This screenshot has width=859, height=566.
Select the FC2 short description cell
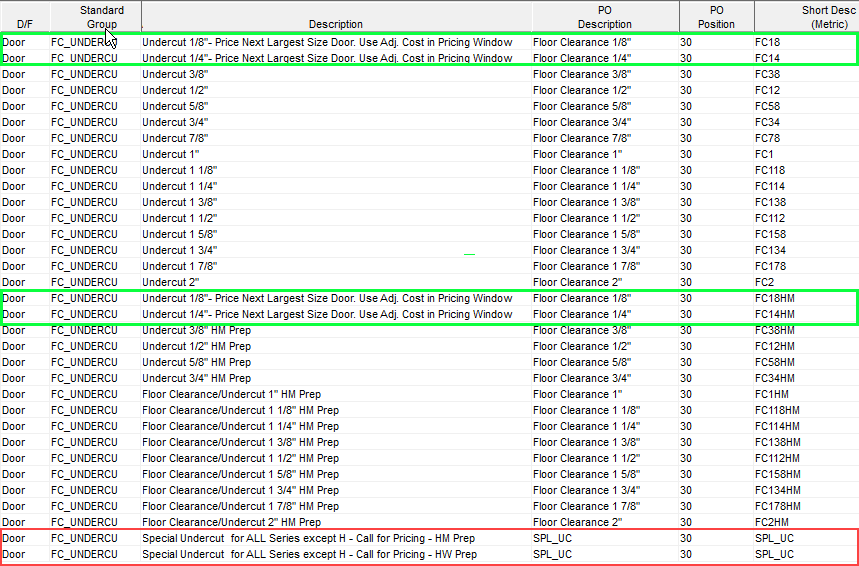tap(805, 282)
